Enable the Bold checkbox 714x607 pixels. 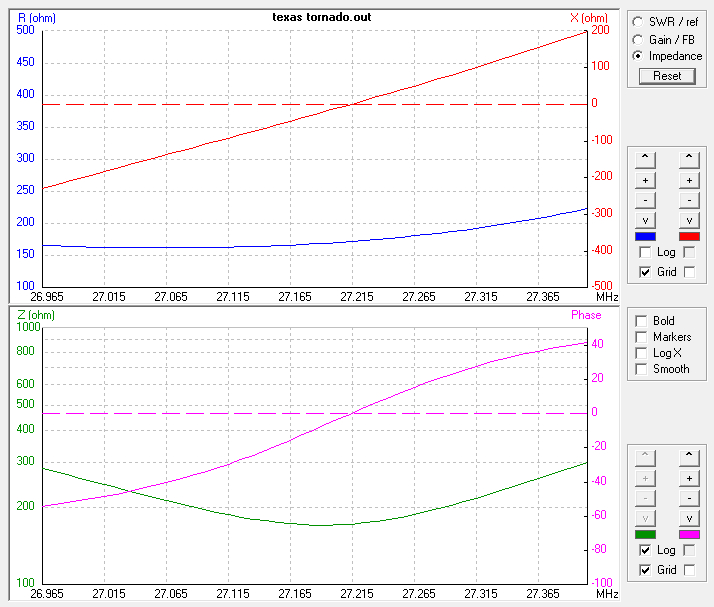pyautogui.click(x=642, y=321)
